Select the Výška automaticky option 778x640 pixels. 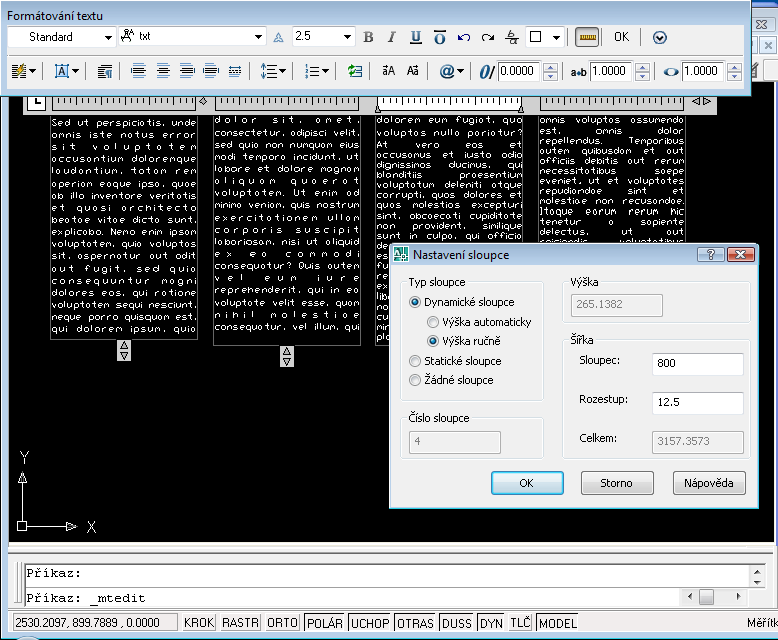[434, 322]
